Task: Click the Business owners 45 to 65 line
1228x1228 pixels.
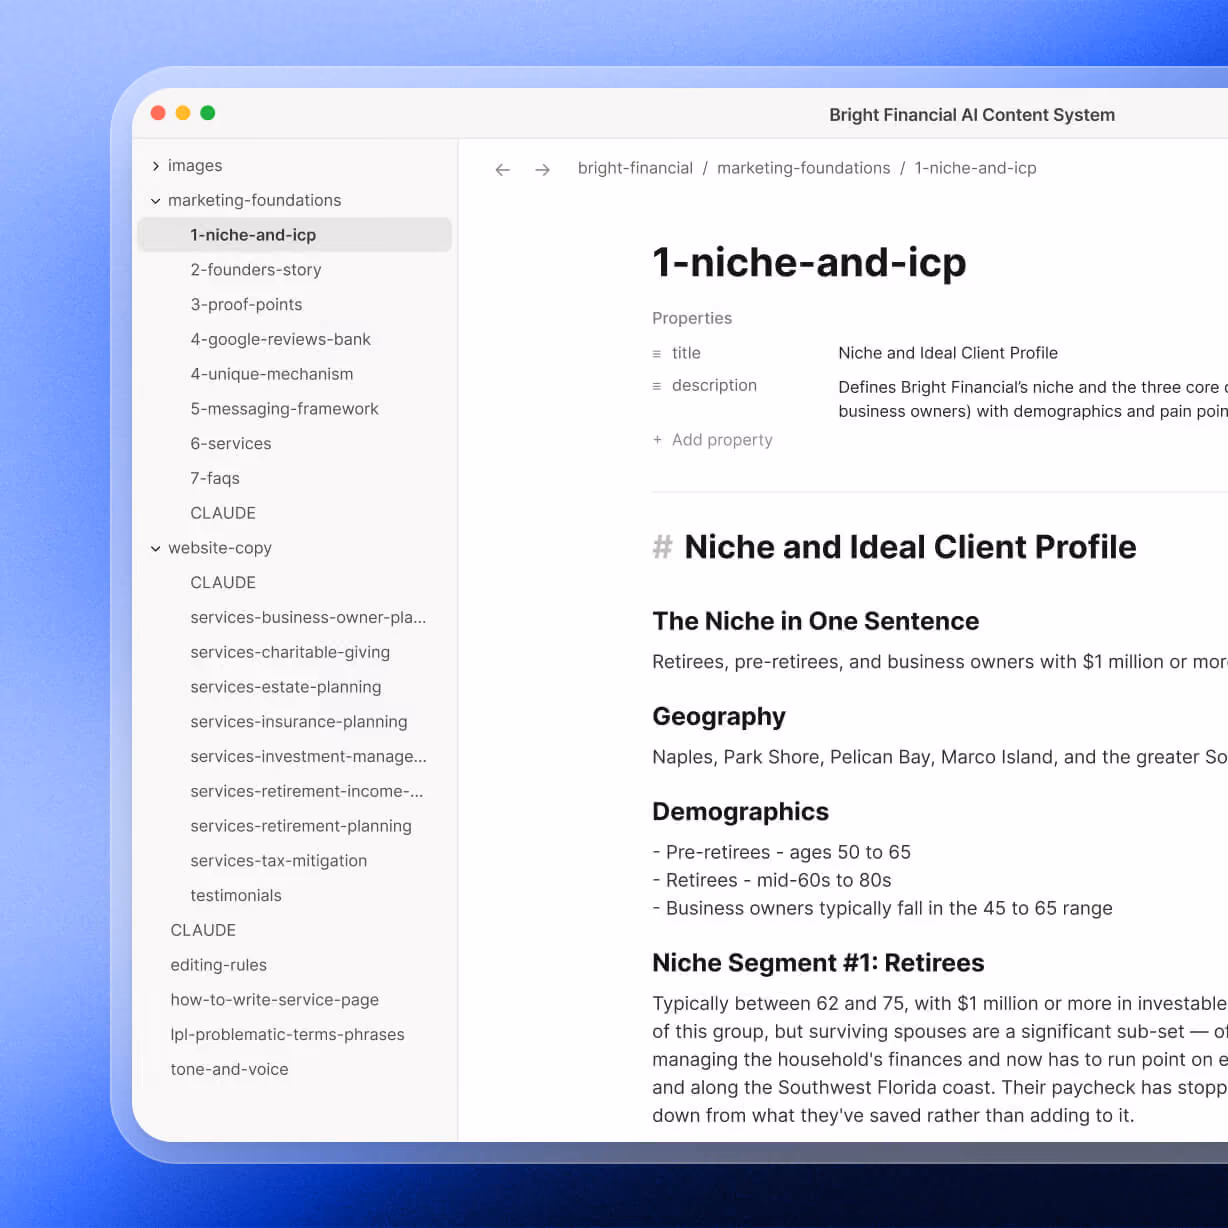Action: tap(882, 909)
